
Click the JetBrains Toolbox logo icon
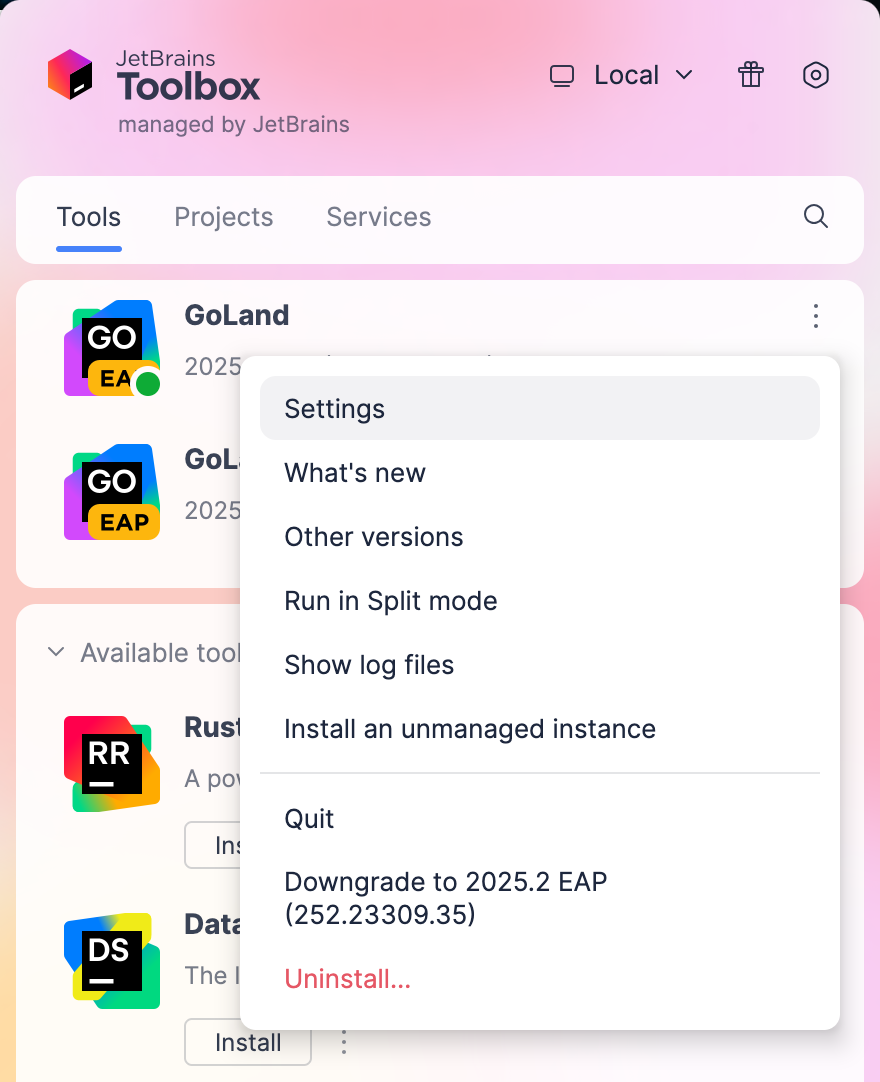(72, 75)
